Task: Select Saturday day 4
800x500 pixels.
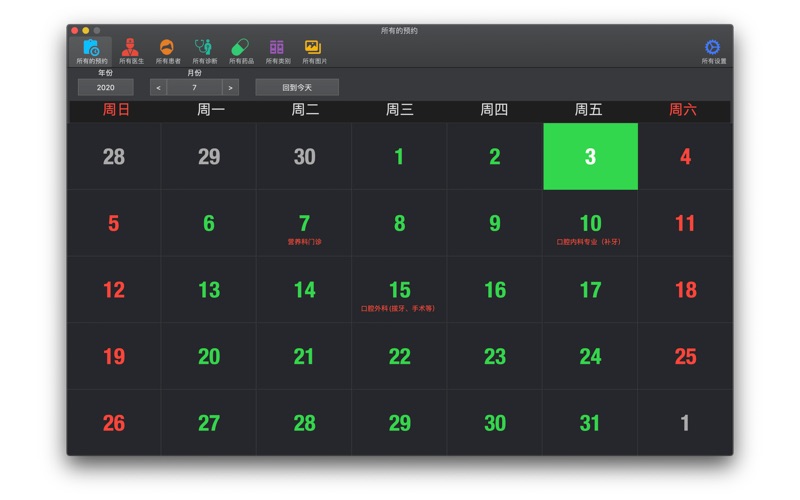Action: 685,156
